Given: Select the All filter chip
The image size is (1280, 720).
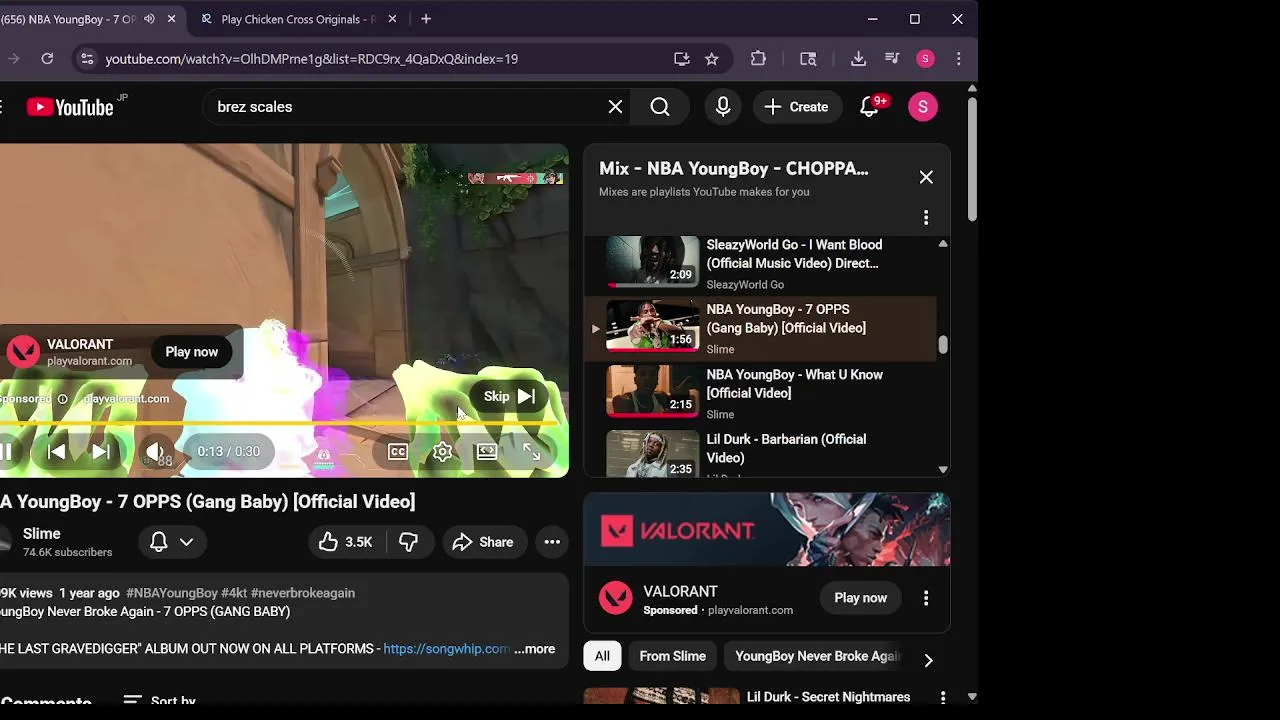Looking at the screenshot, I should click(x=602, y=656).
